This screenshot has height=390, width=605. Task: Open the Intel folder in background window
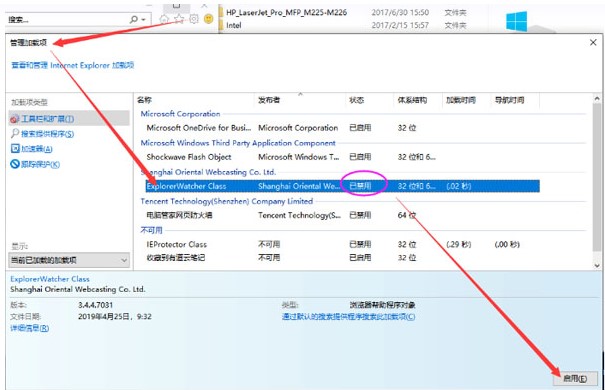(234, 25)
